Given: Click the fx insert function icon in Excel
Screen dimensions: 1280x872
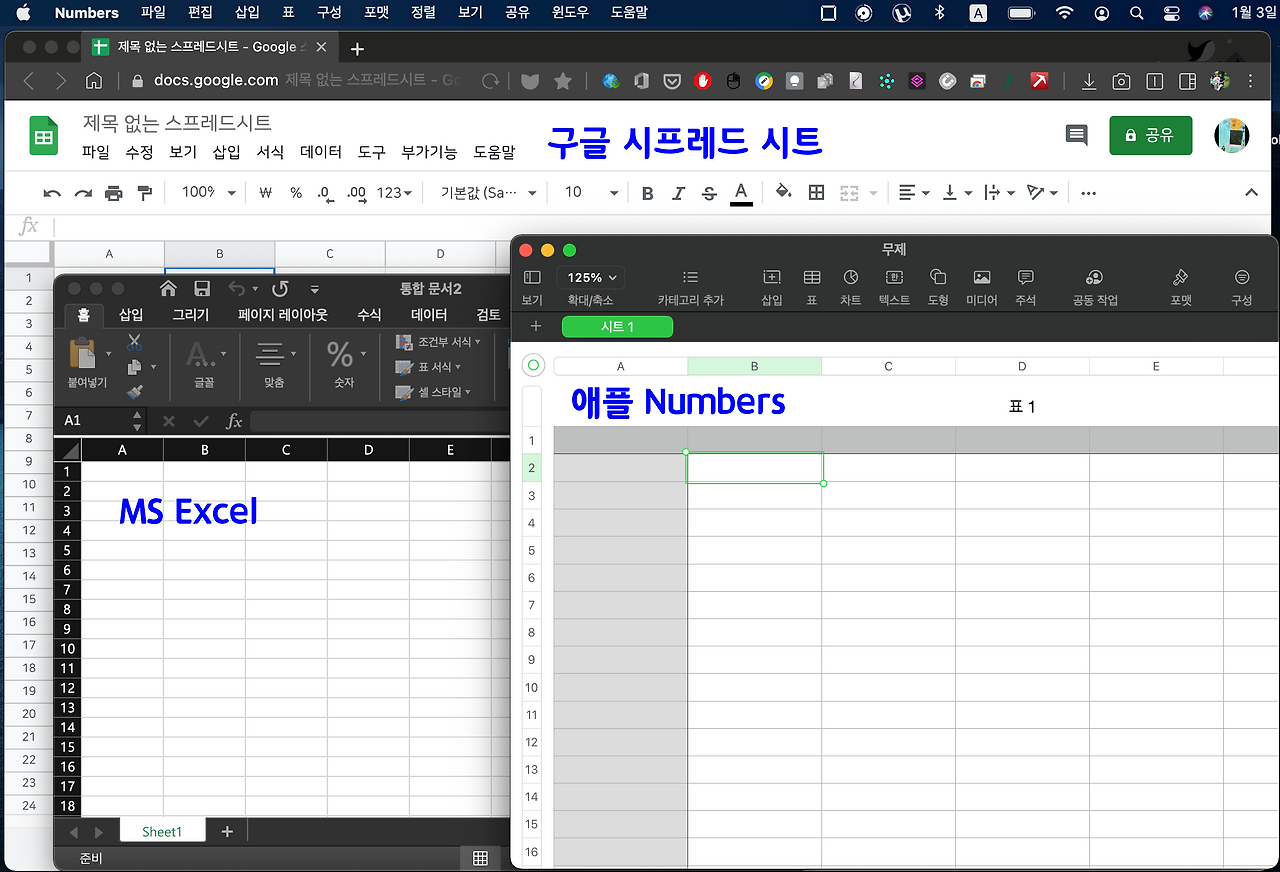Looking at the screenshot, I should [234, 421].
